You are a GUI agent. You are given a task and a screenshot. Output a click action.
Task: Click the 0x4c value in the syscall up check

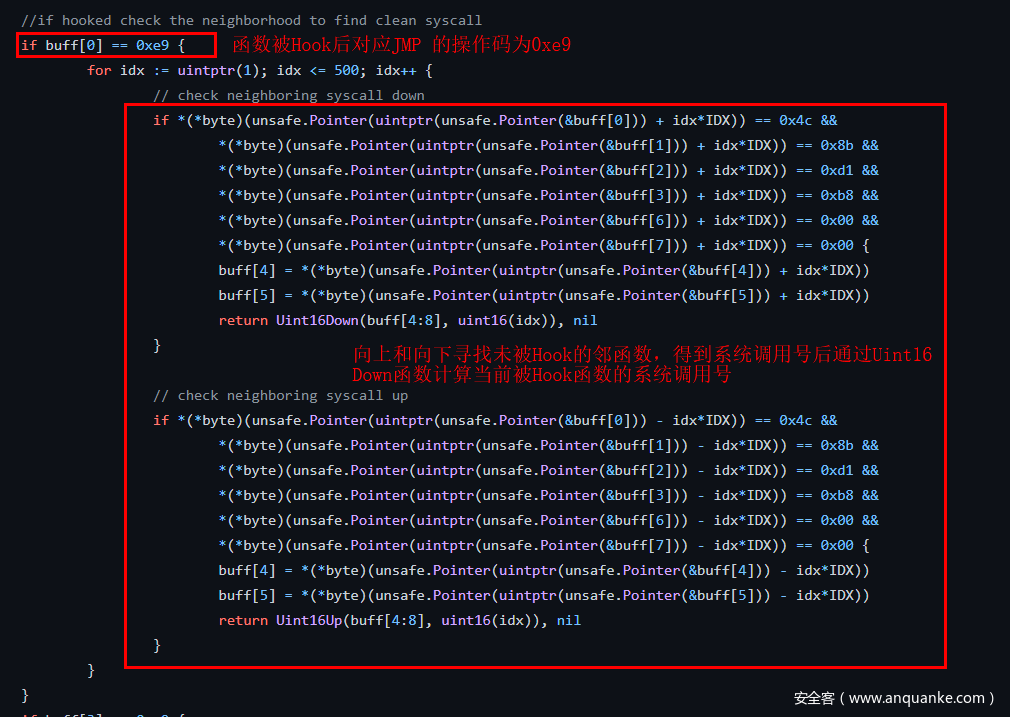click(795, 420)
